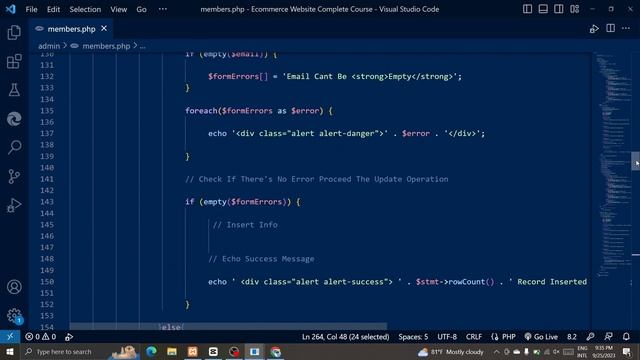Open the editor More Actions menu
The image size is (640, 360).
pos(626,28)
